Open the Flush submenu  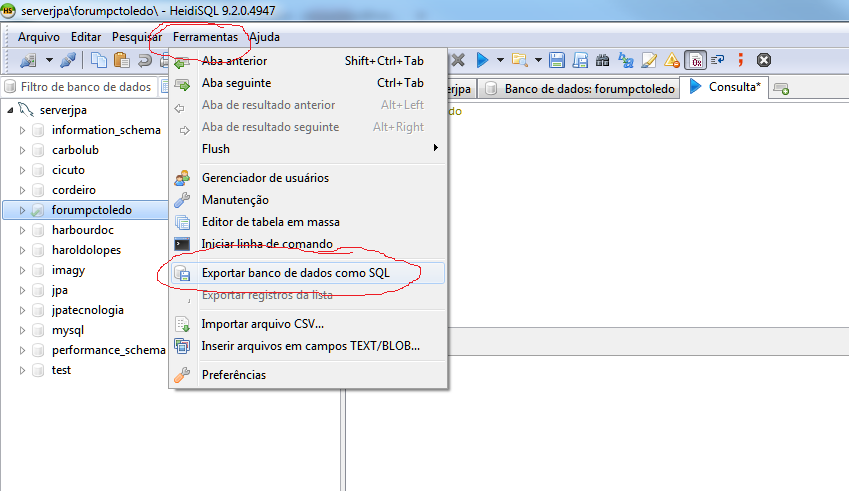click(x=308, y=149)
